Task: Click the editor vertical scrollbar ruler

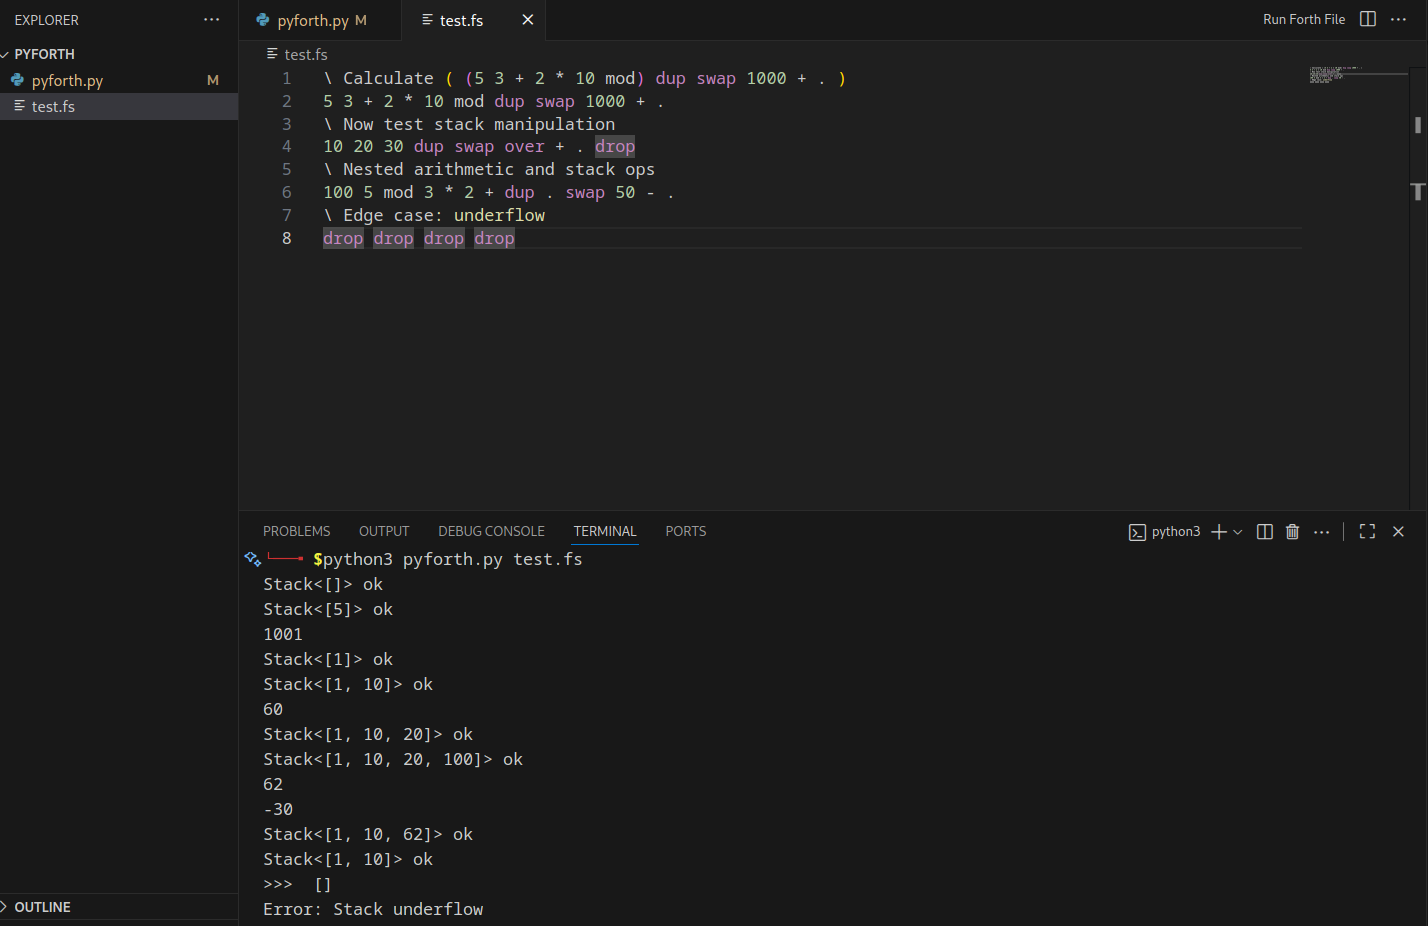Action: (x=1417, y=290)
